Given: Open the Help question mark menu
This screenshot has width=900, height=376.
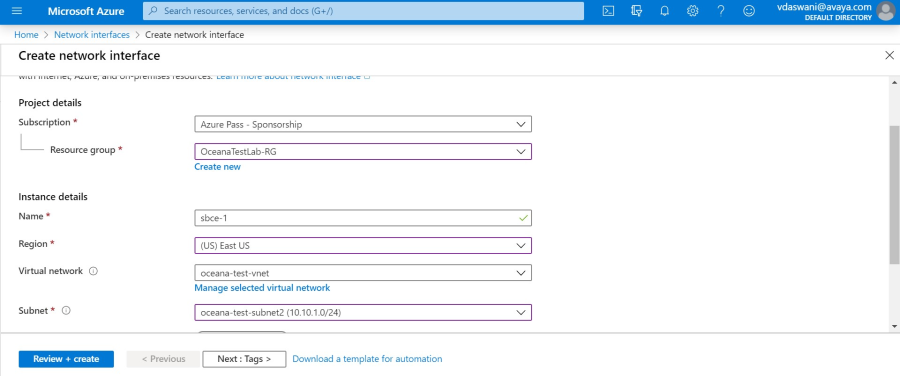Looking at the screenshot, I should pos(721,11).
